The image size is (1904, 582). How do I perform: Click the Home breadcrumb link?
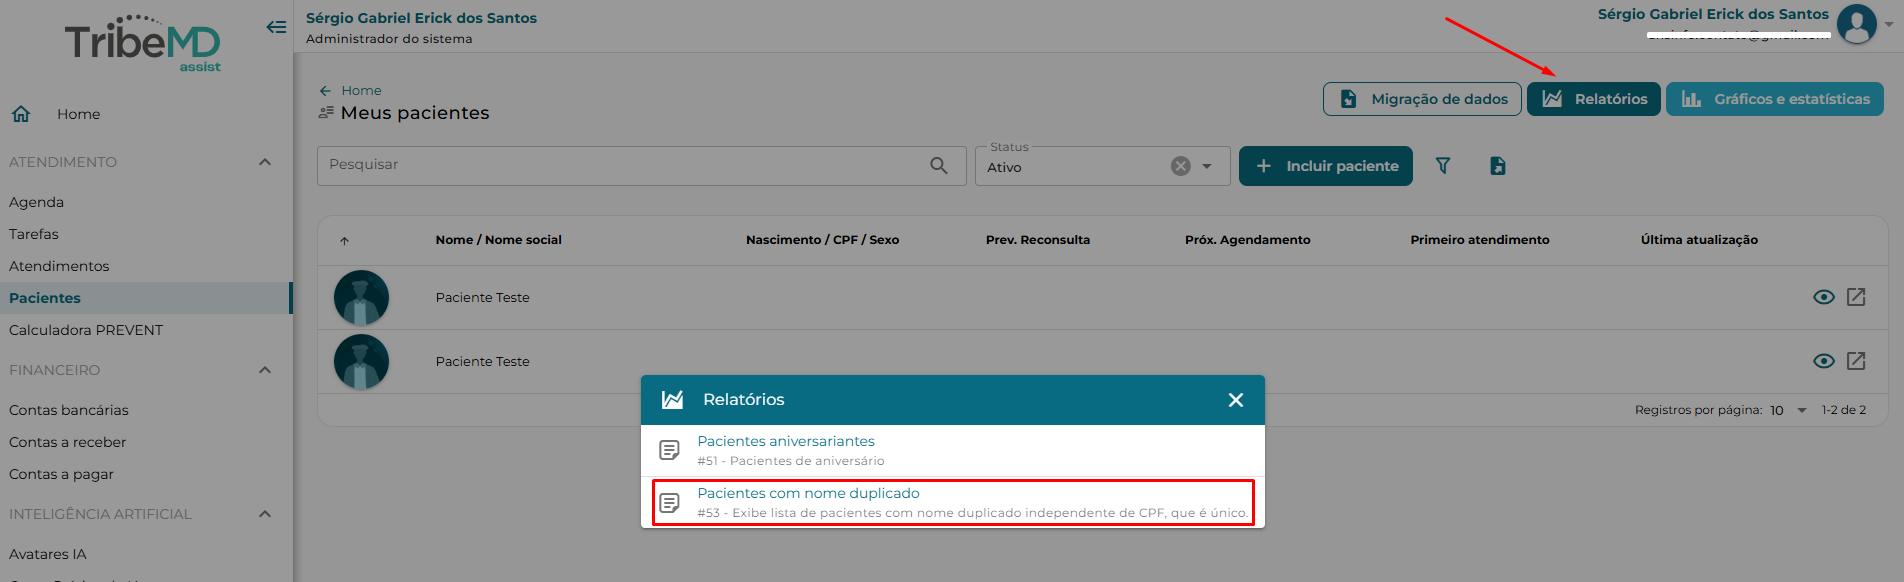pyautogui.click(x=361, y=91)
